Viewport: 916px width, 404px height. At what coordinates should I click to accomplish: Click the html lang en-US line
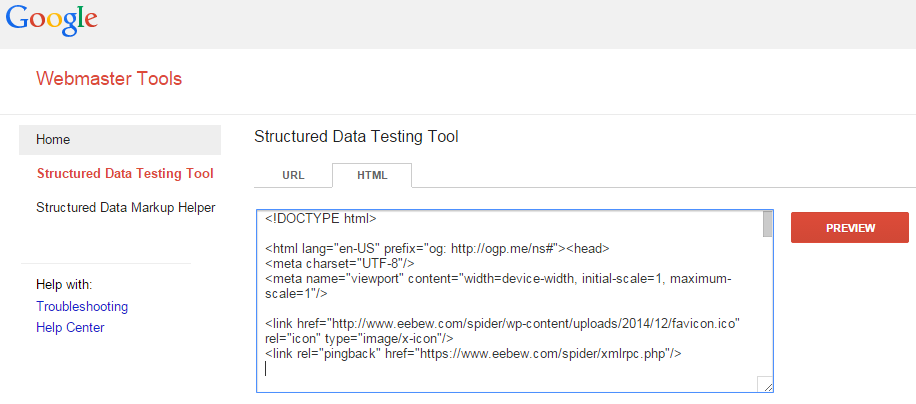(x=437, y=249)
